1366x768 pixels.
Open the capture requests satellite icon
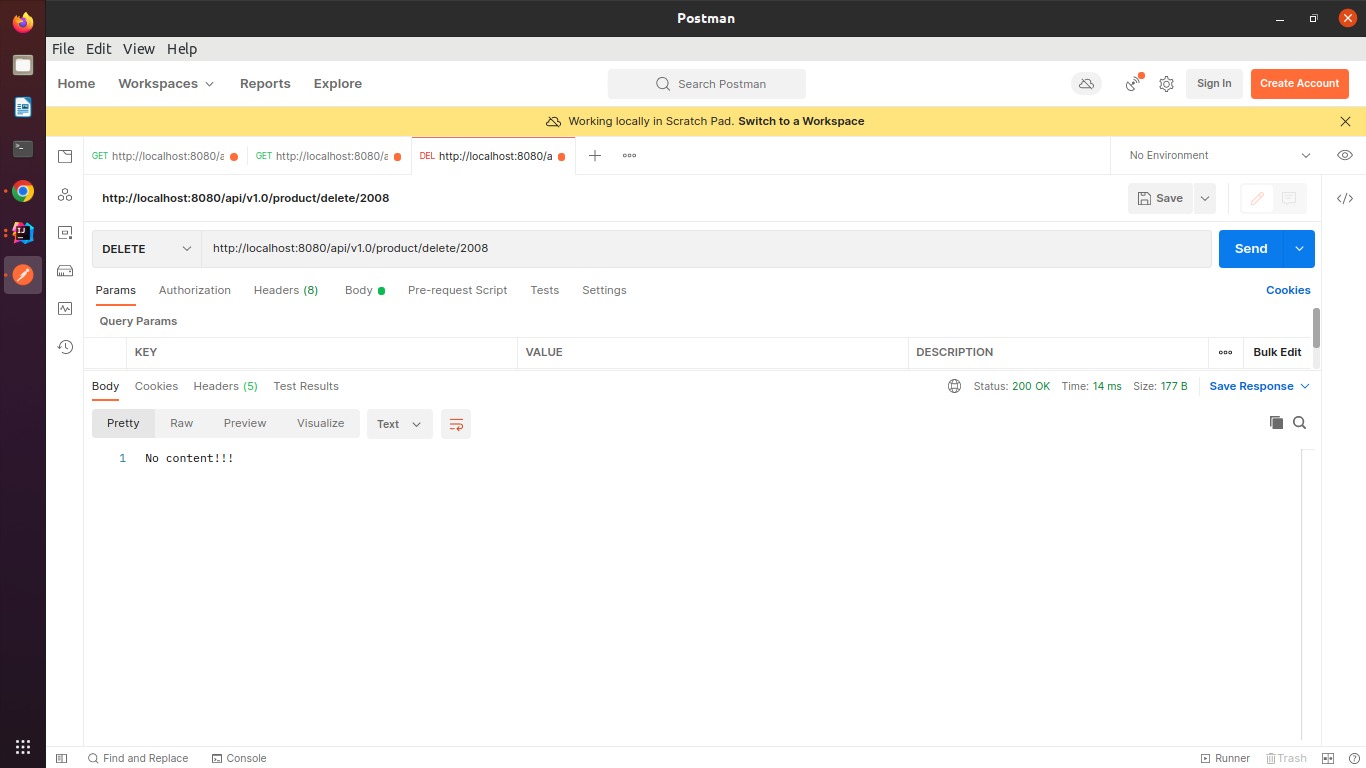pyautogui.click(x=1134, y=84)
